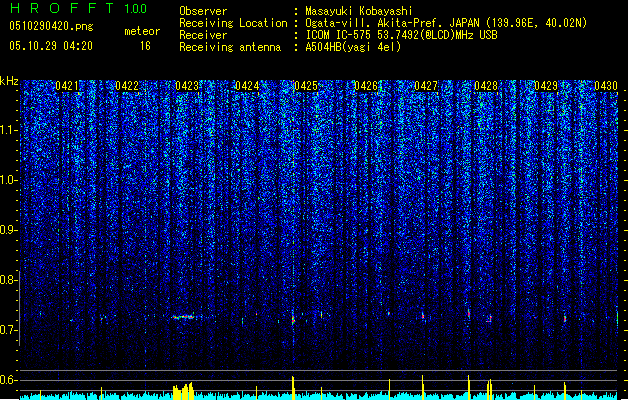Click the kHz axis unit label
Image resolution: width=629 pixels, height=400 pixels.
pyautogui.click(x=9, y=81)
